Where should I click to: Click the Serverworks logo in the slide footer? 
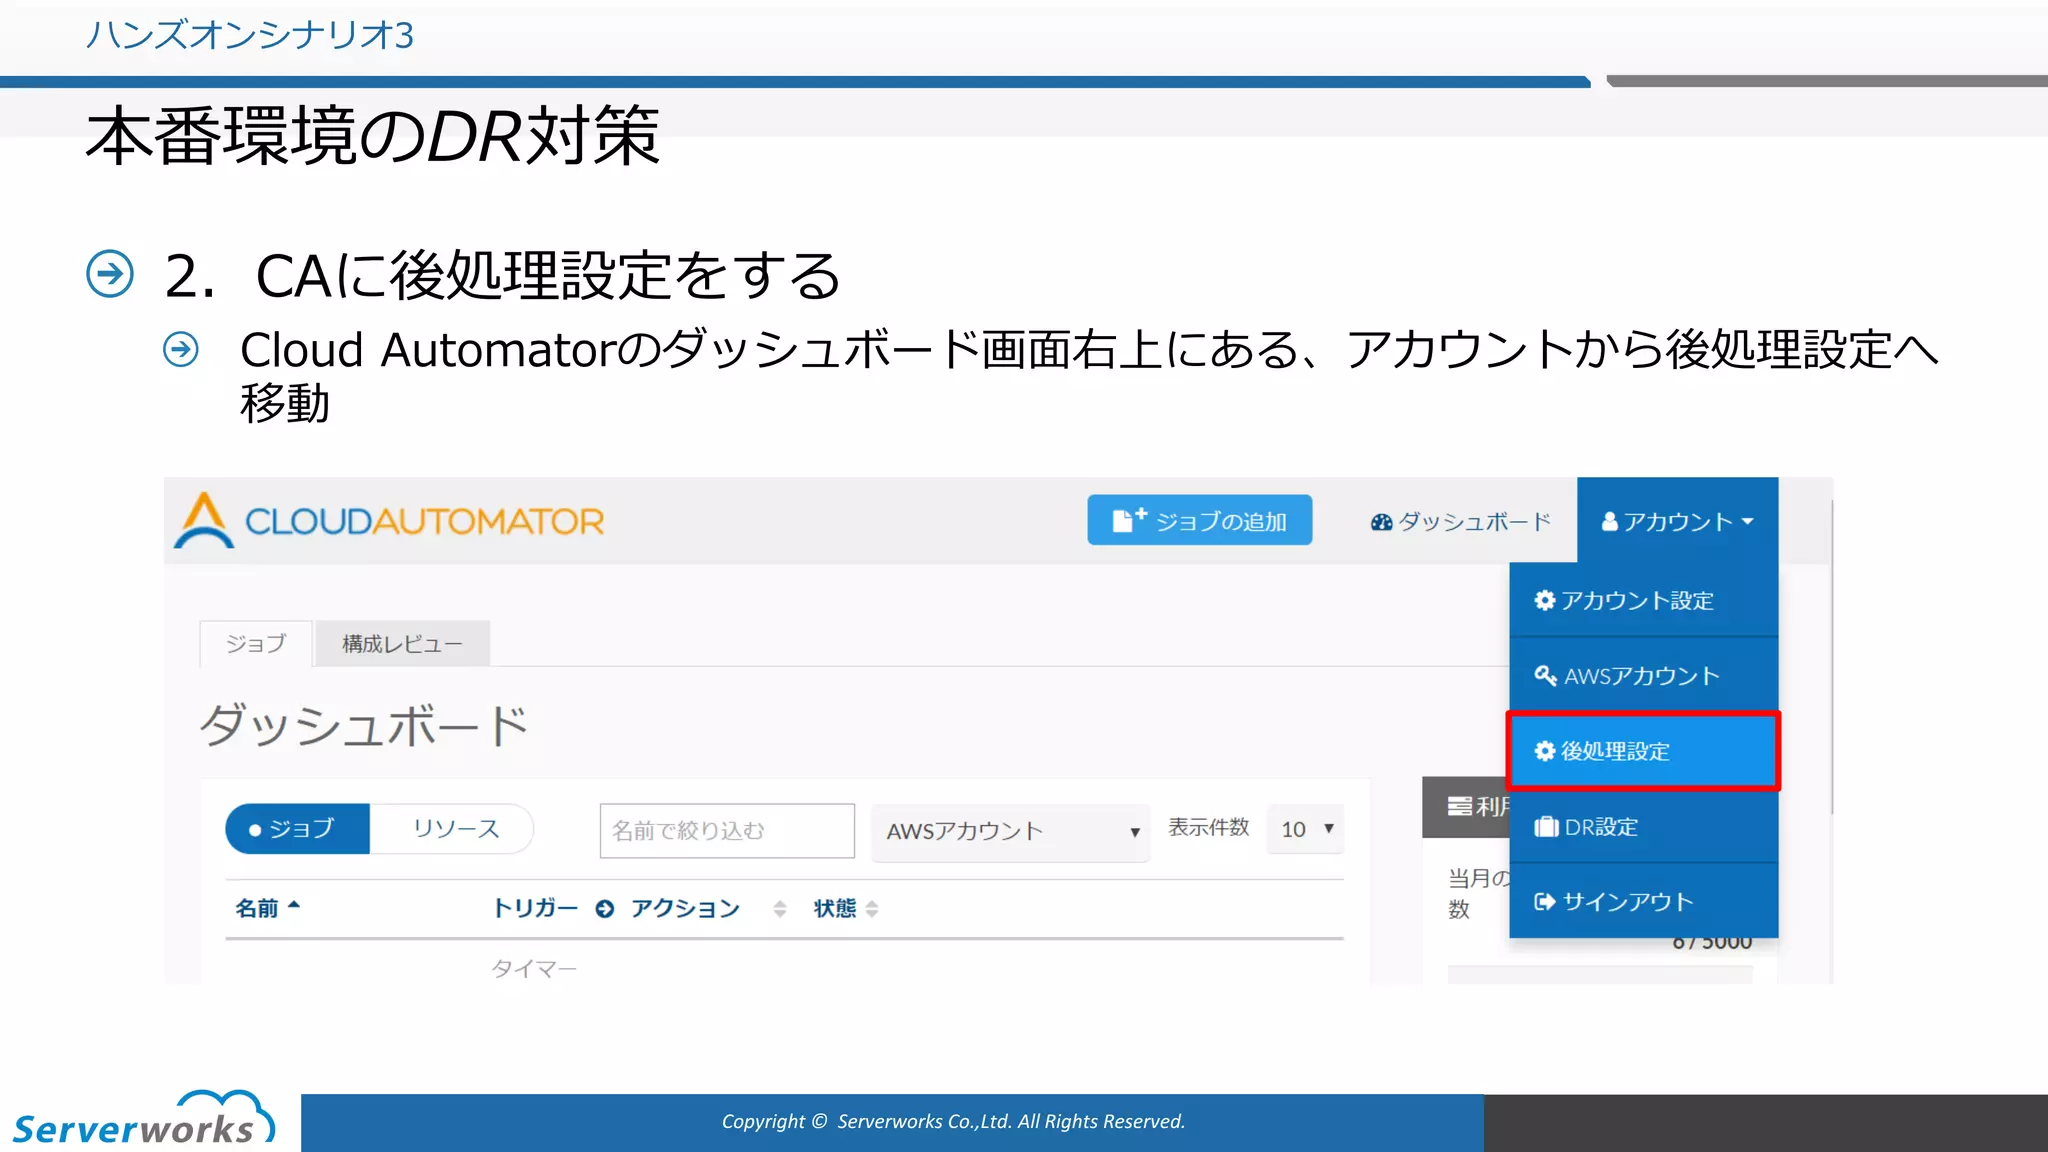click(143, 1118)
